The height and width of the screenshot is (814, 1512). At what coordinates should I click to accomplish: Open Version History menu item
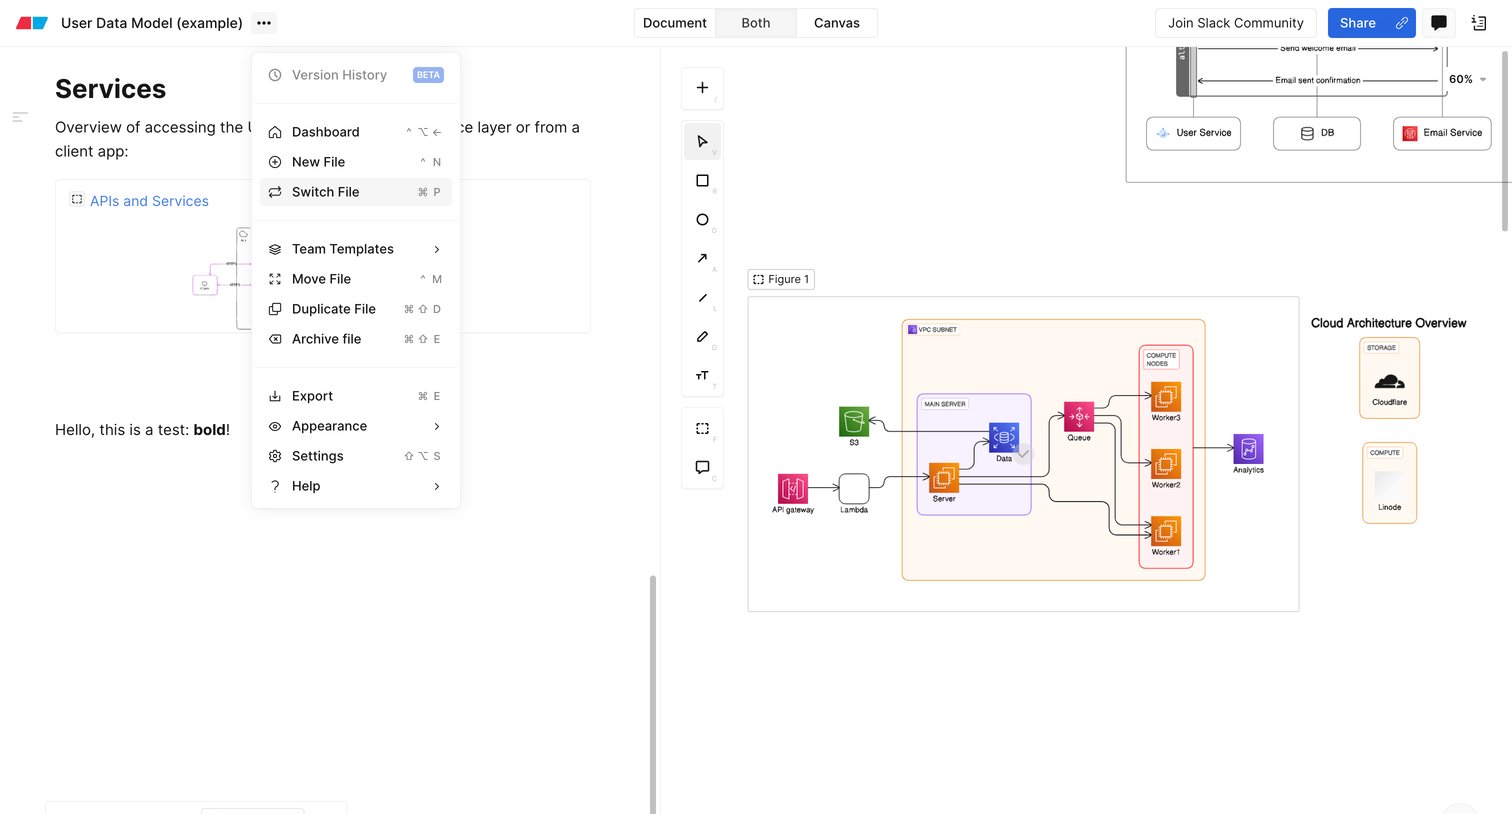point(356,75)
